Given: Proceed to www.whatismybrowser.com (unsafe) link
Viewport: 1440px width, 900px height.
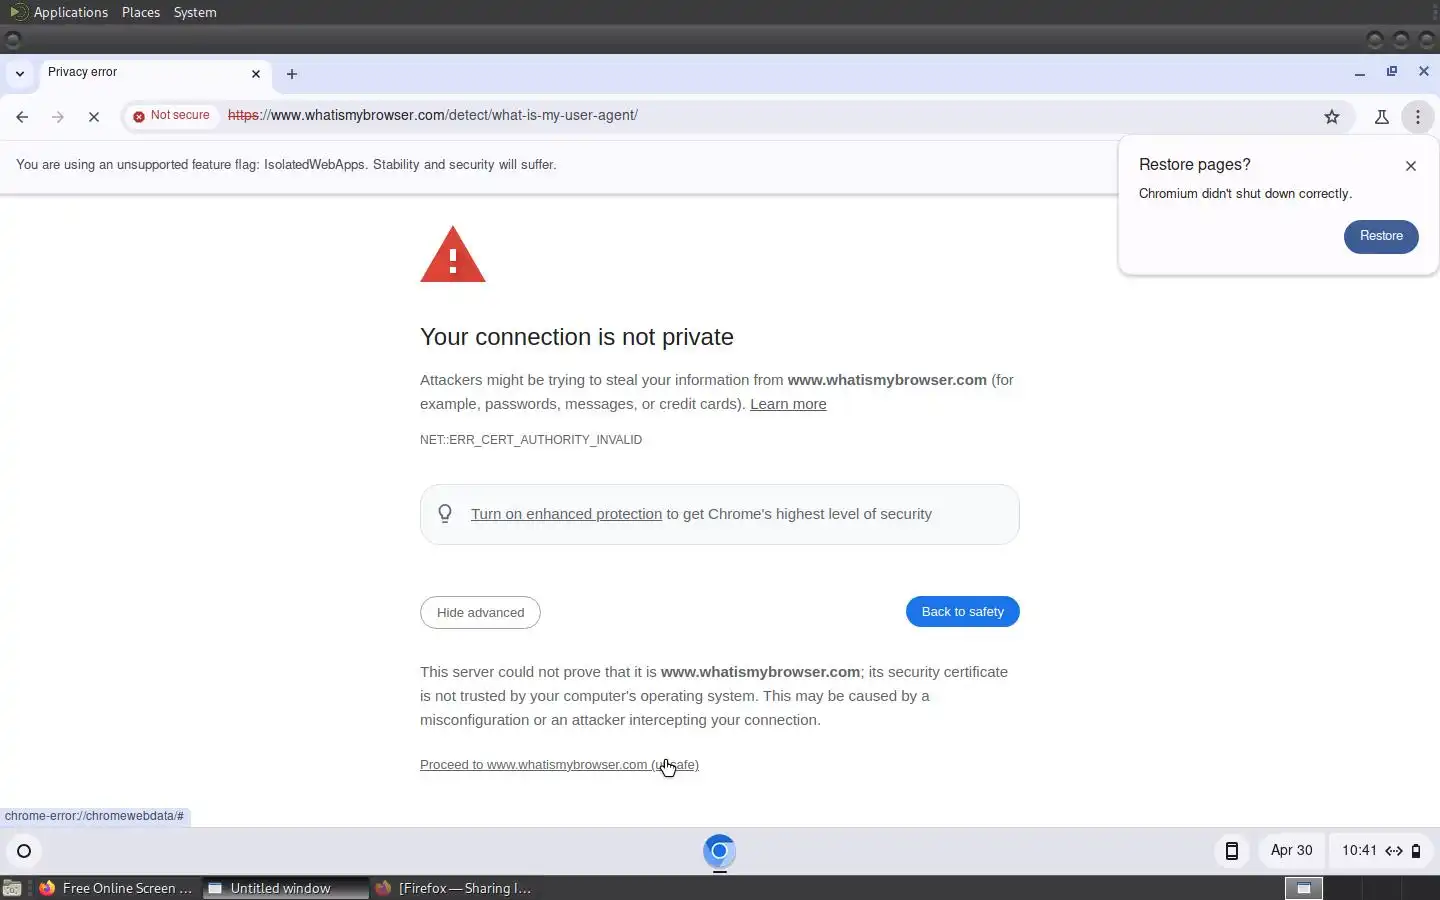Looking at the screenshot, I should [x=559, y=765].
